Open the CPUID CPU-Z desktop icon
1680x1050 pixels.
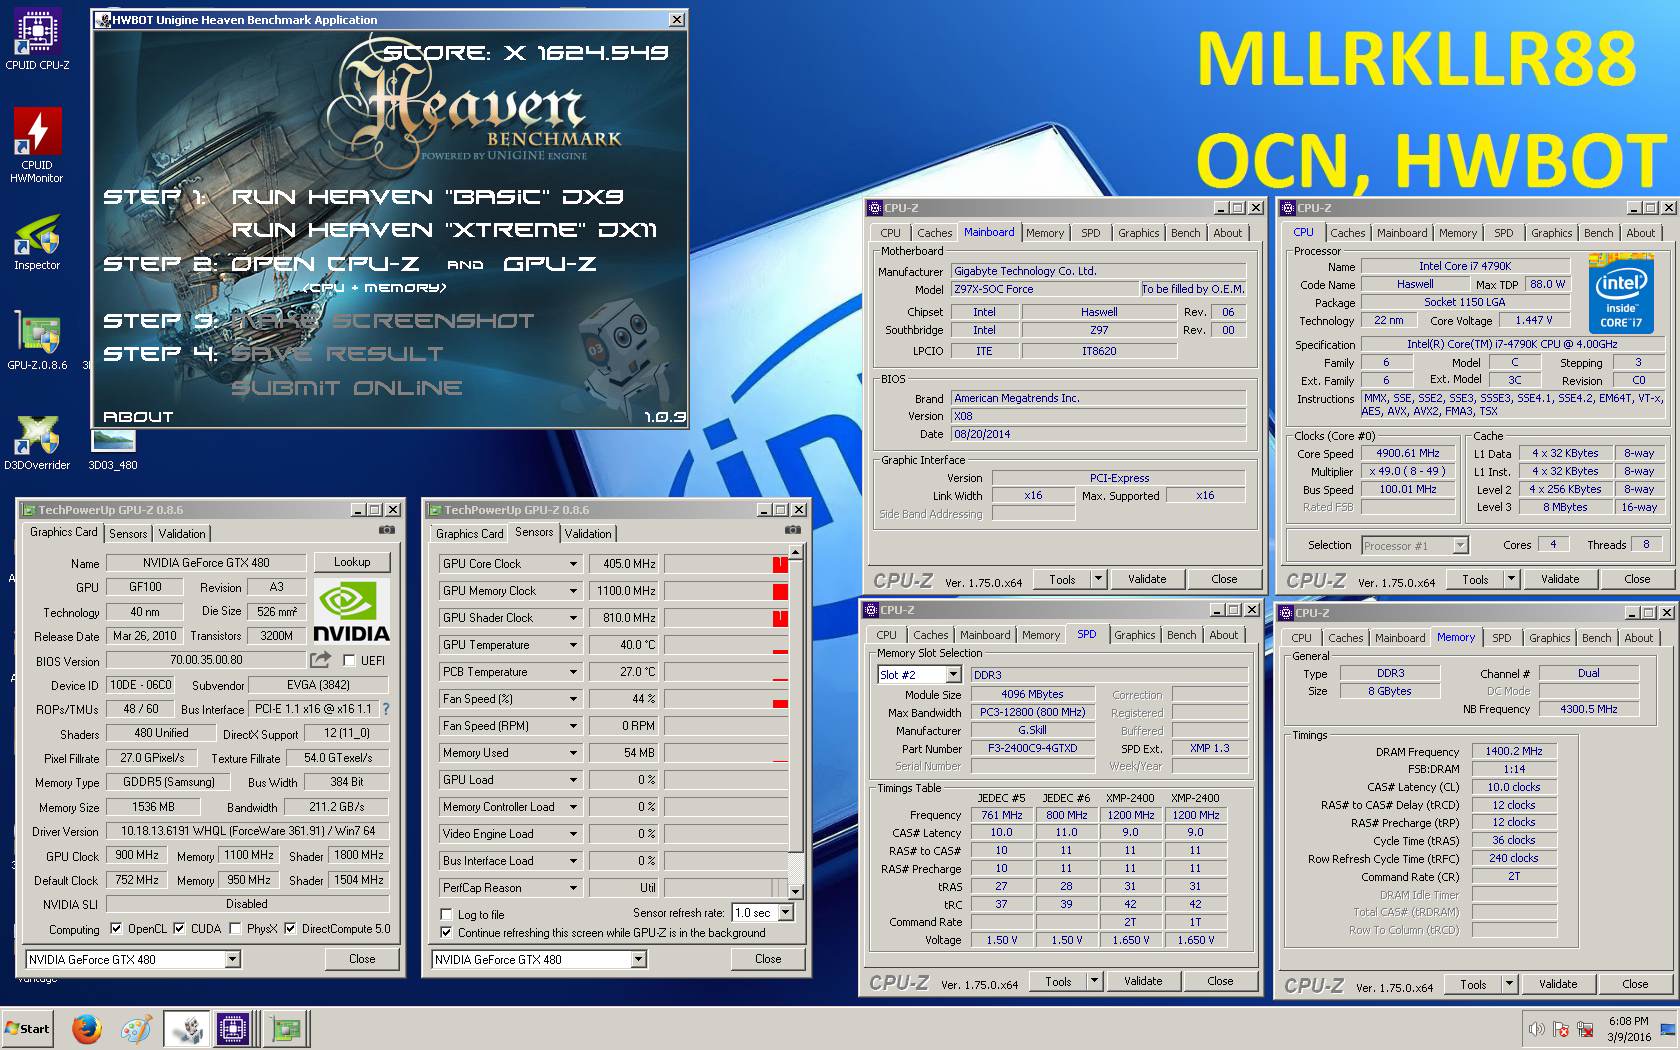coord(37,40)
